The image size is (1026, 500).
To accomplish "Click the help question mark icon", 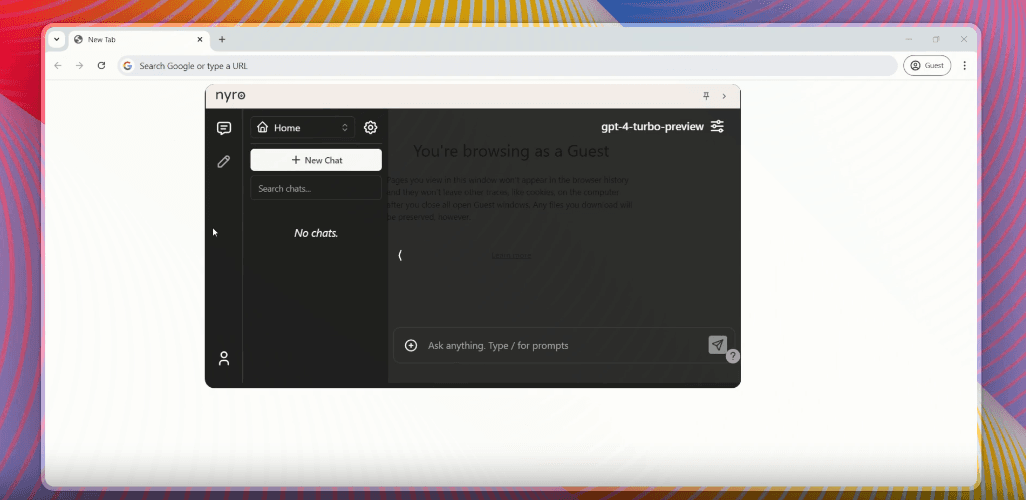I will [732, 356].
